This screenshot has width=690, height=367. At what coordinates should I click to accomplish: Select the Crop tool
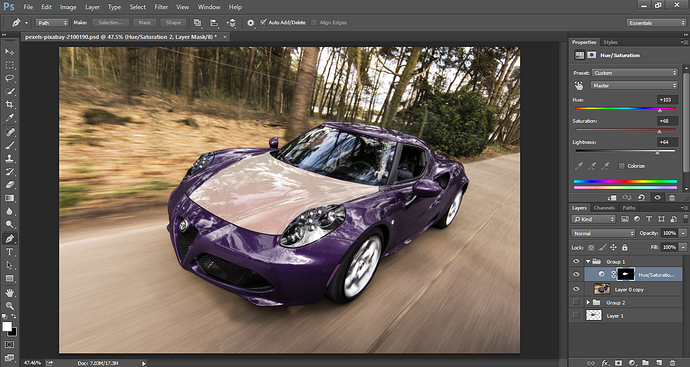(x=9, y=104)
